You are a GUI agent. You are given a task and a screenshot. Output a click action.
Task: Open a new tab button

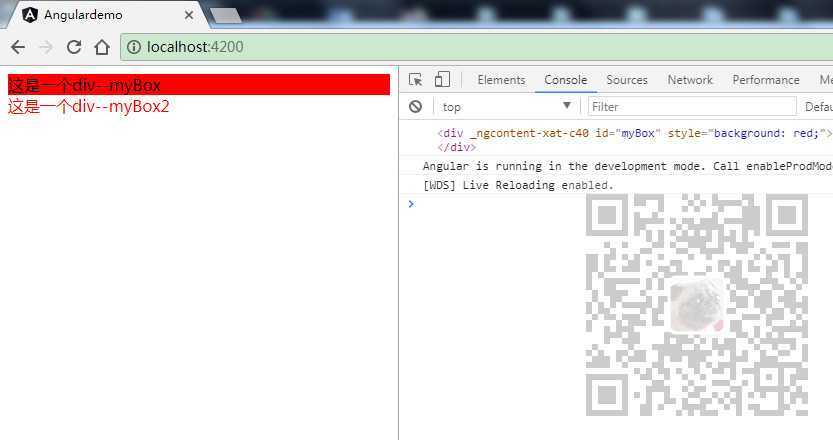226,16
